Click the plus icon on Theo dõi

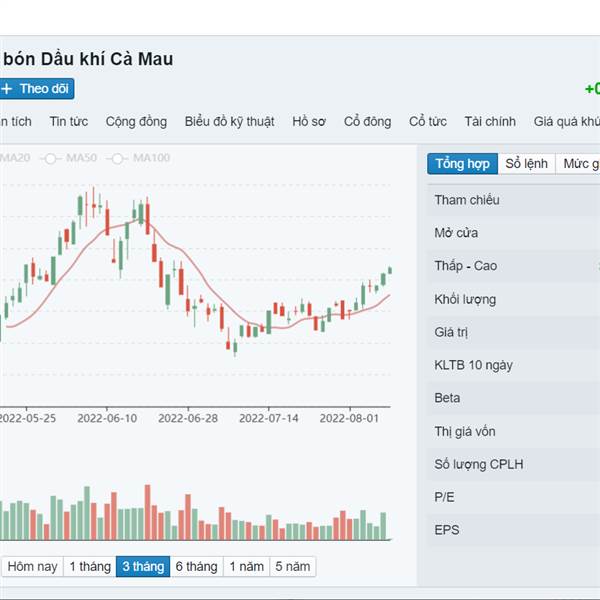7,89
